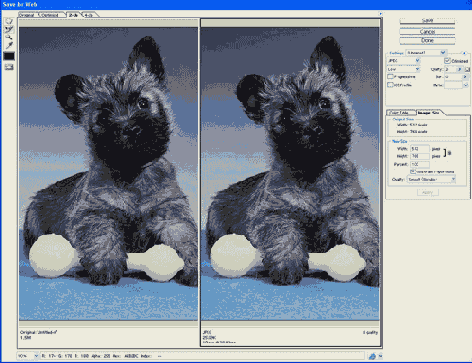
Task: Click the preview in browser icon
Action: (372, 356)
